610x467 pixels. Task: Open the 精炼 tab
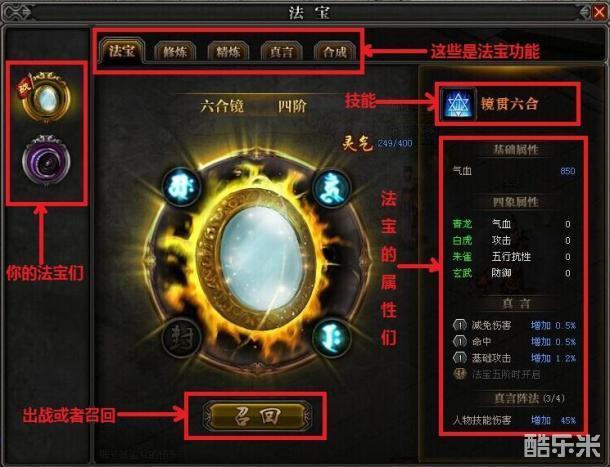click(x=228, y=52)
